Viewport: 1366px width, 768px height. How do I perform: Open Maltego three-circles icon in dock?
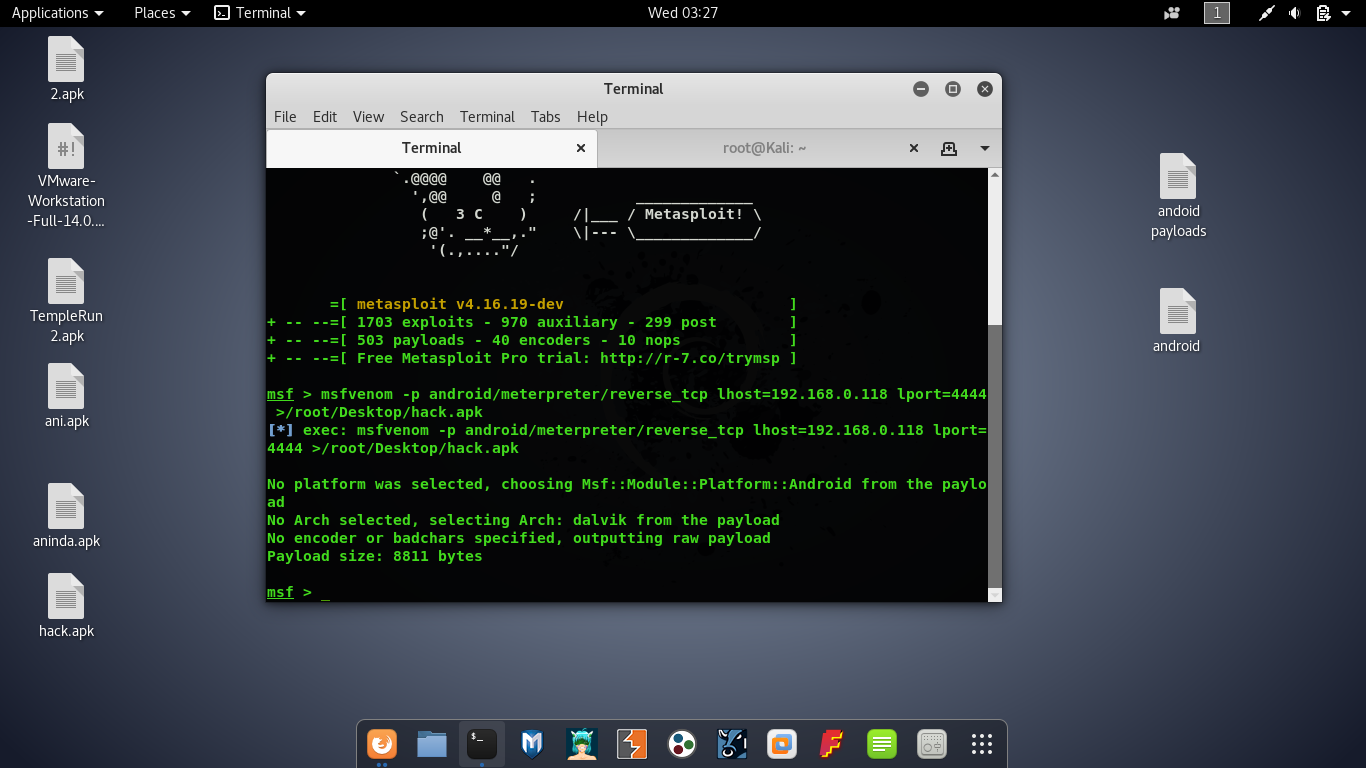[682, 744]
